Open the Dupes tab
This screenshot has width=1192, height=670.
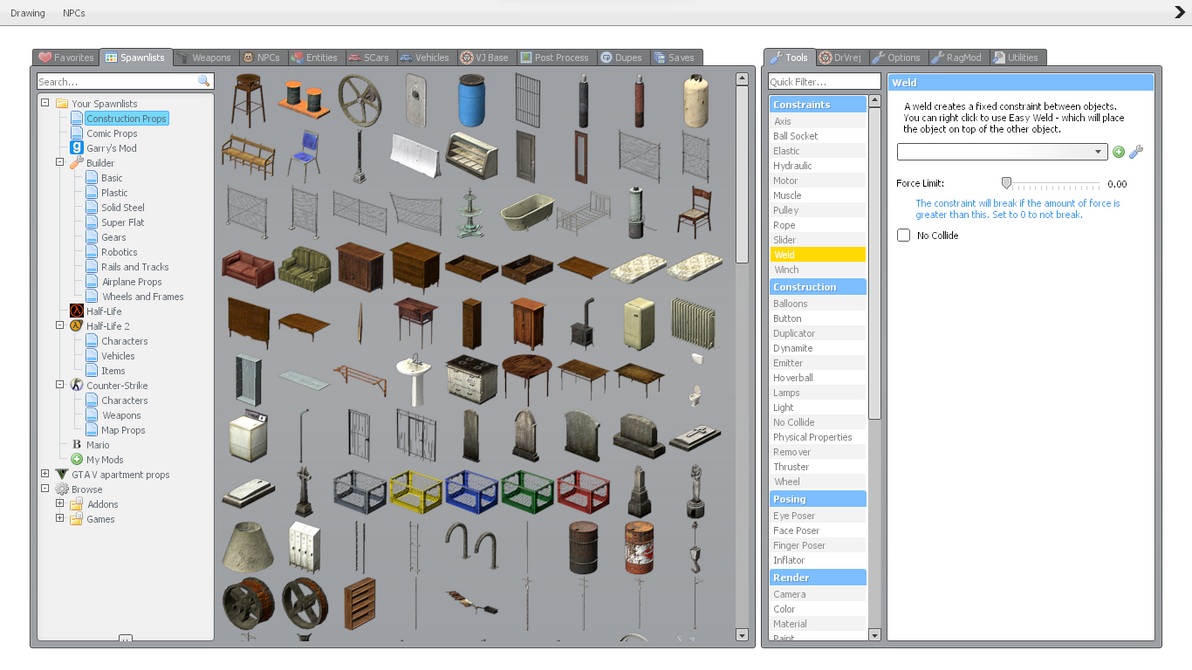[x=621, y=58]
